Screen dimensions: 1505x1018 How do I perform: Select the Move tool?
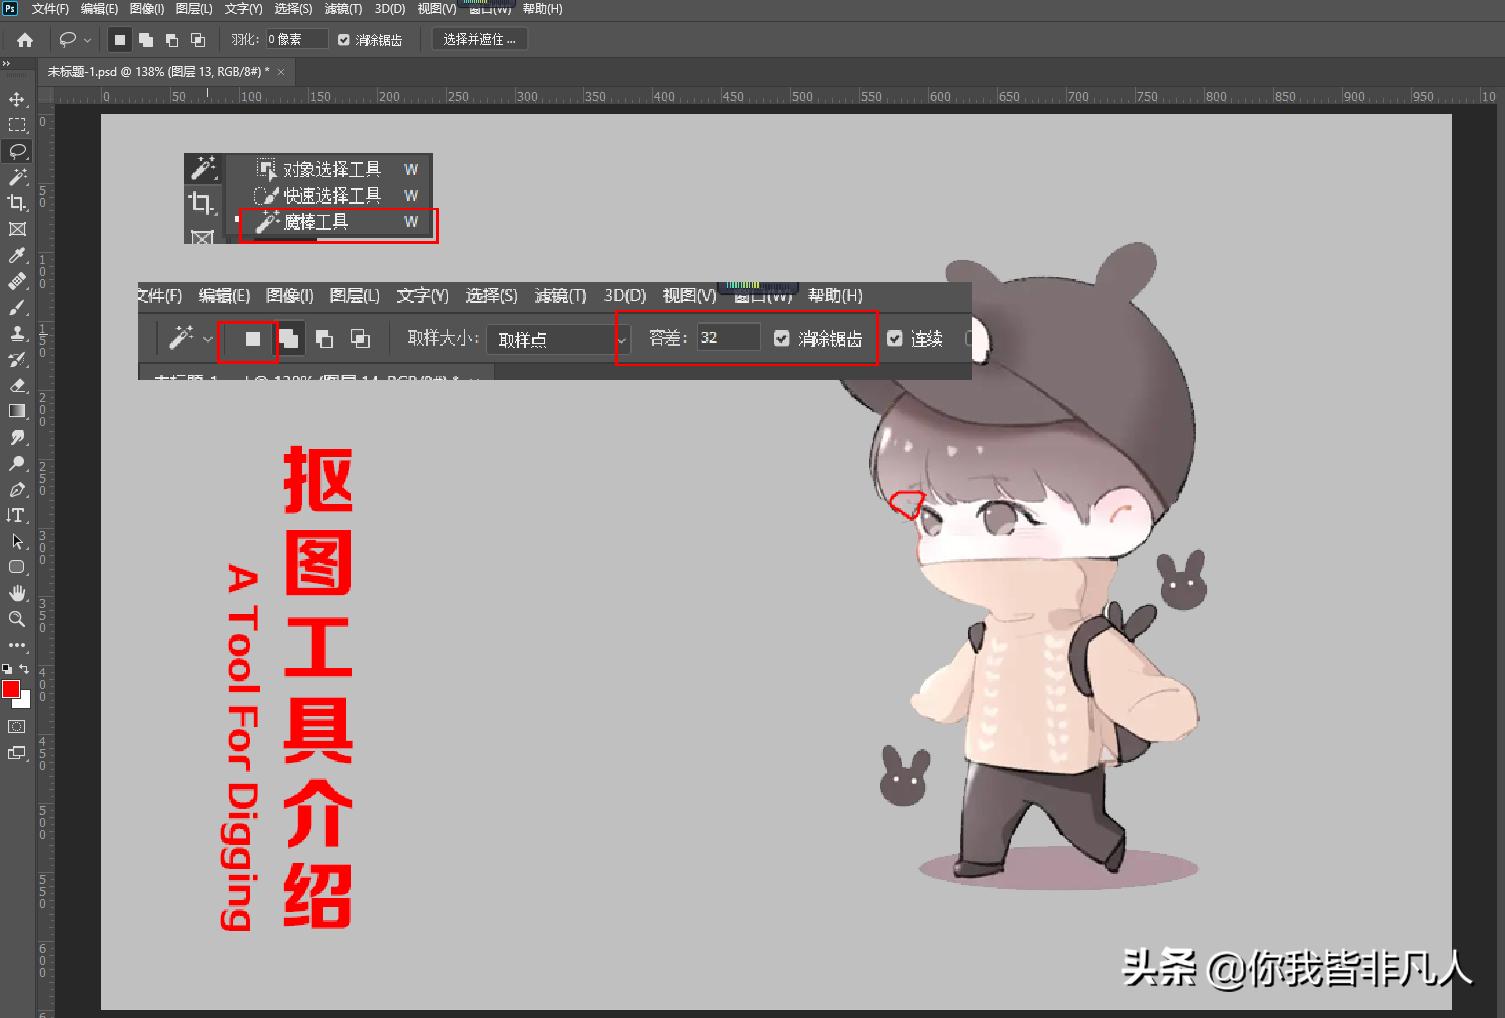(17, 99)
